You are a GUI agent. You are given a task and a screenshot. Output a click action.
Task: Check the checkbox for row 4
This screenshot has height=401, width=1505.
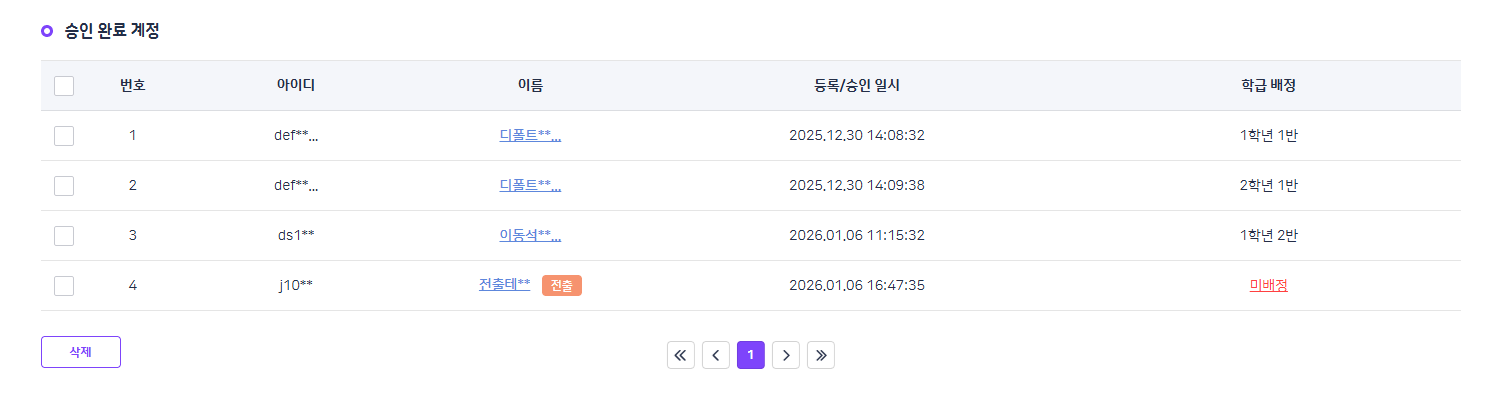click(x=64, y=286)
